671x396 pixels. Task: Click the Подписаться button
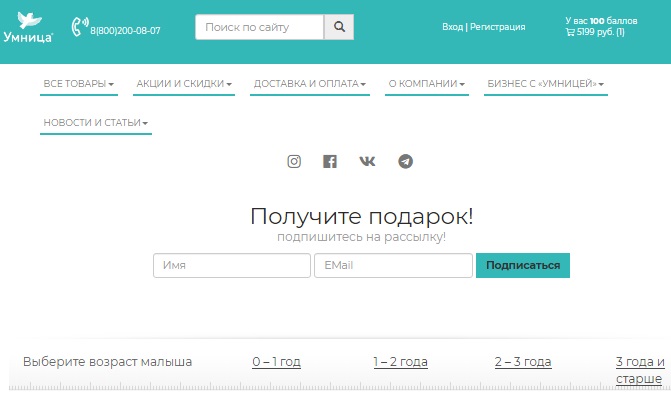(523, 265)
